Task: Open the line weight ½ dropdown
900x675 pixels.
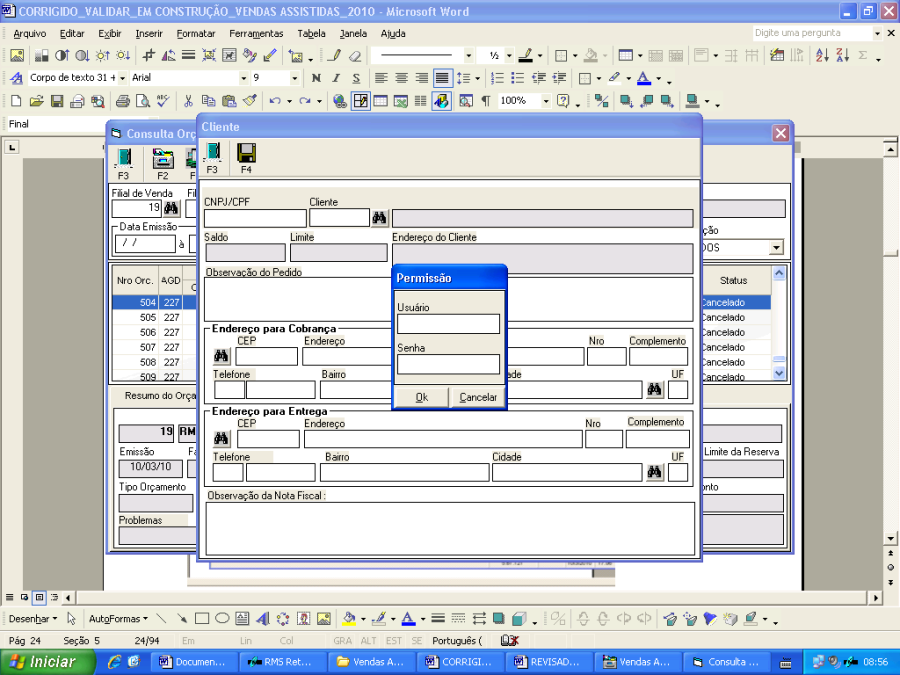Action: (x=509, y=56)
